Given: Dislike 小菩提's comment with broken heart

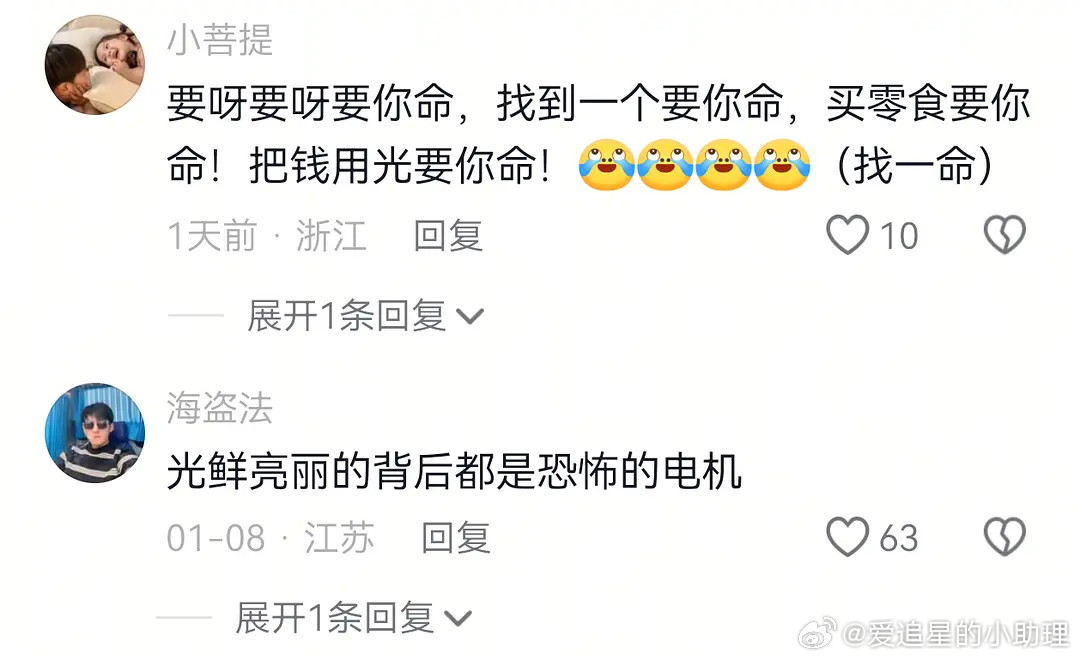Looking at the screenshot, I should (1004, 235).
